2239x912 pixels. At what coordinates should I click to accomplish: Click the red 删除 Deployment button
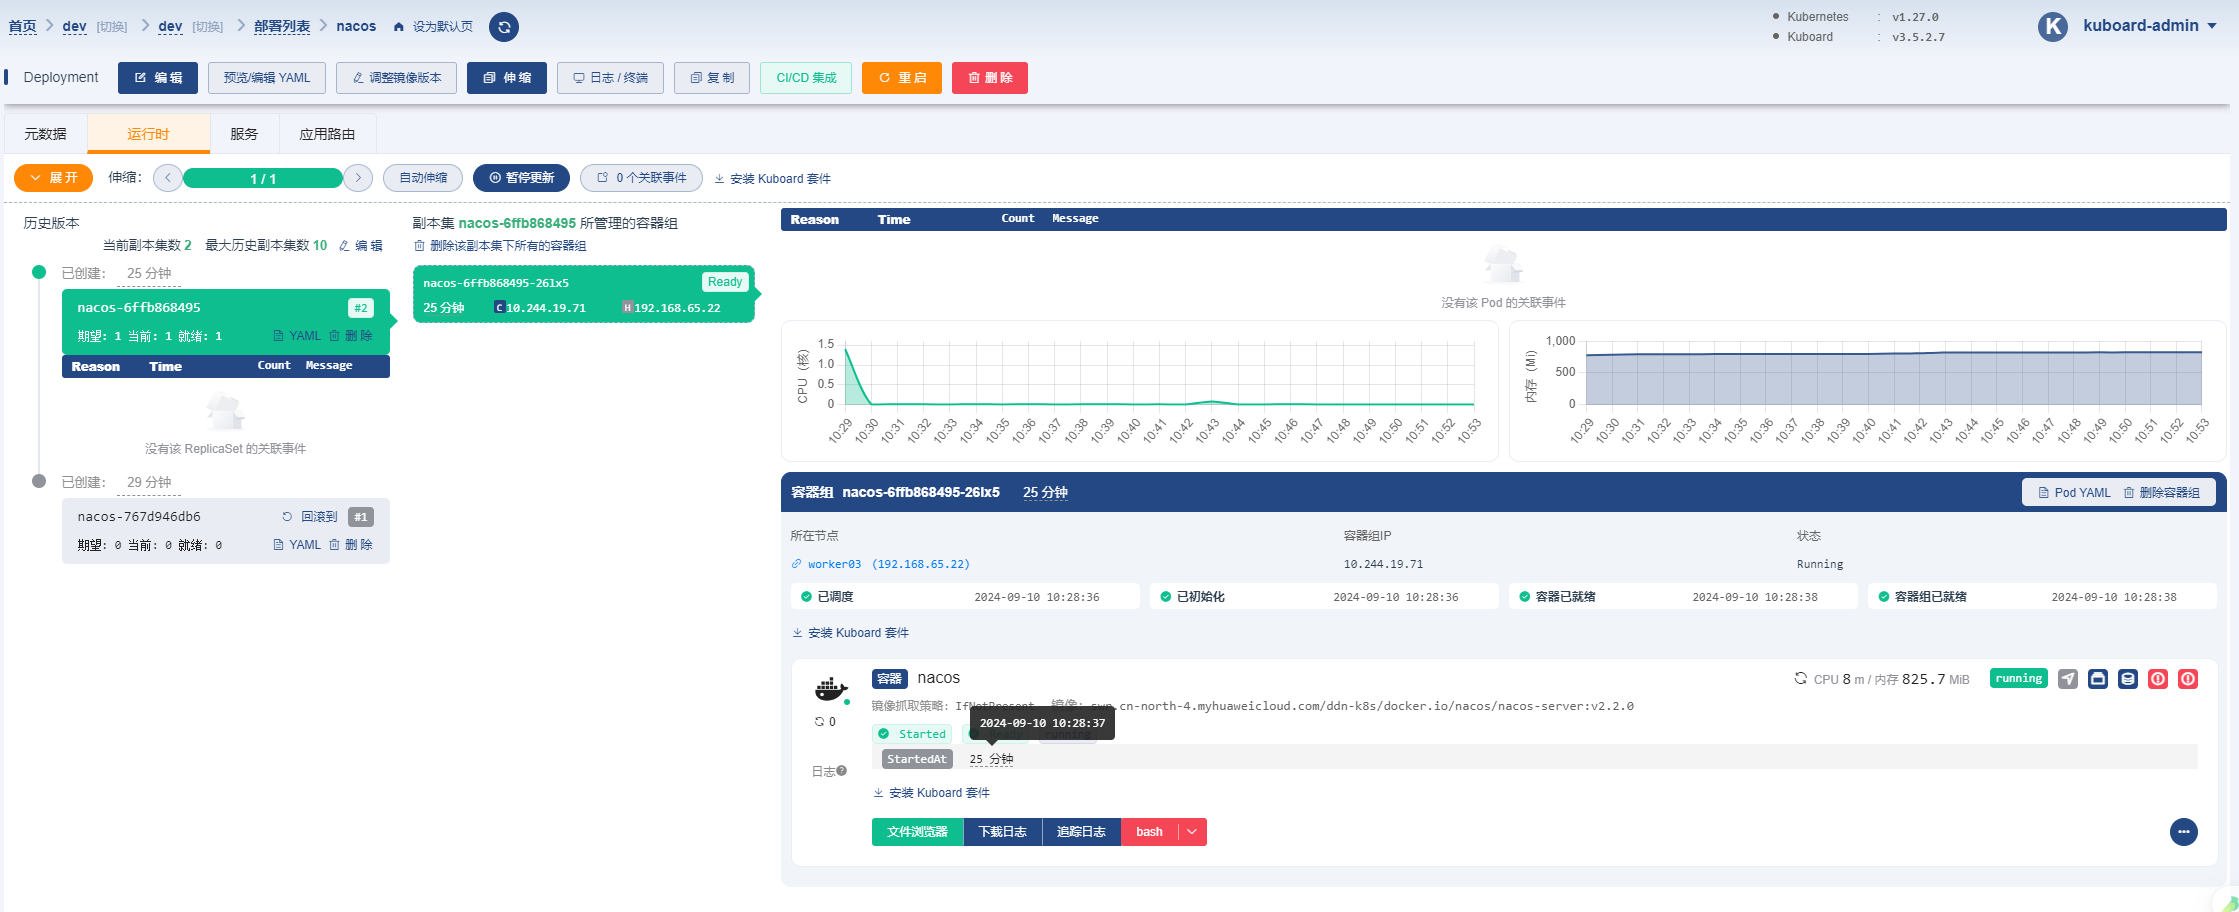990,78
